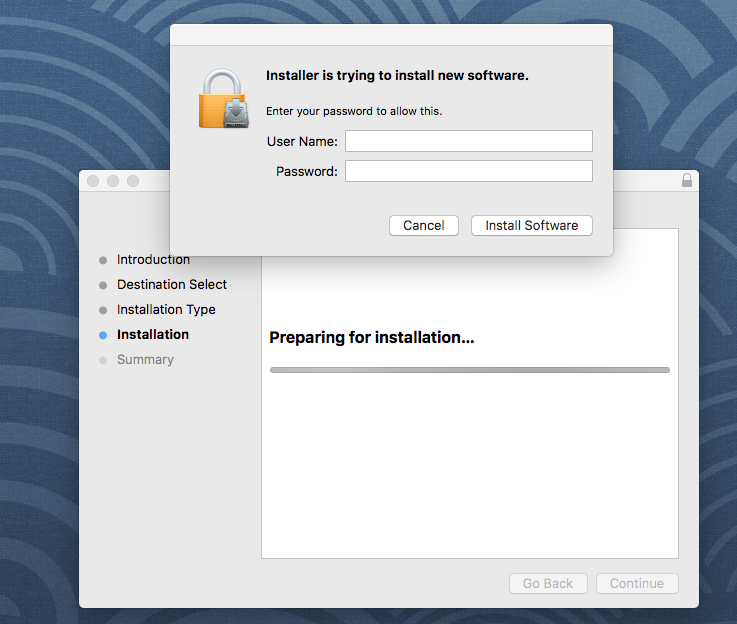Click the Continue button

[x=636, y=584]
